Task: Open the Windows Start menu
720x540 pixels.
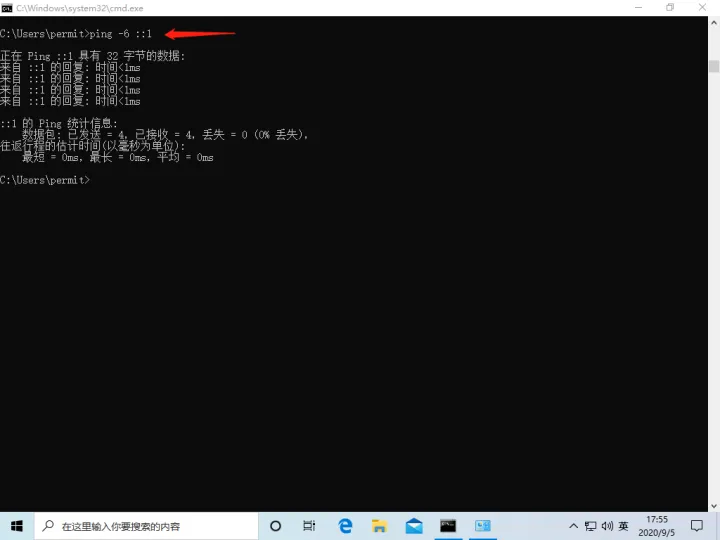Action: pos(17,526)
